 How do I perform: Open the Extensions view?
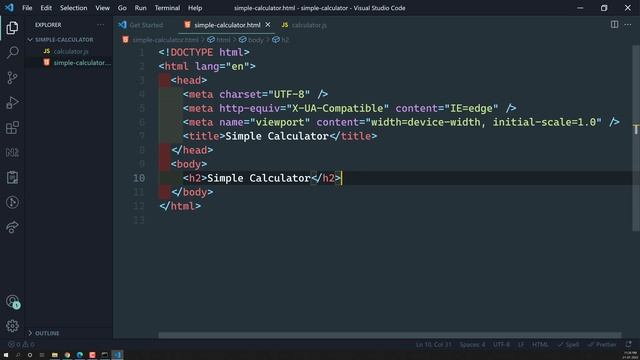tap(12, 127)
